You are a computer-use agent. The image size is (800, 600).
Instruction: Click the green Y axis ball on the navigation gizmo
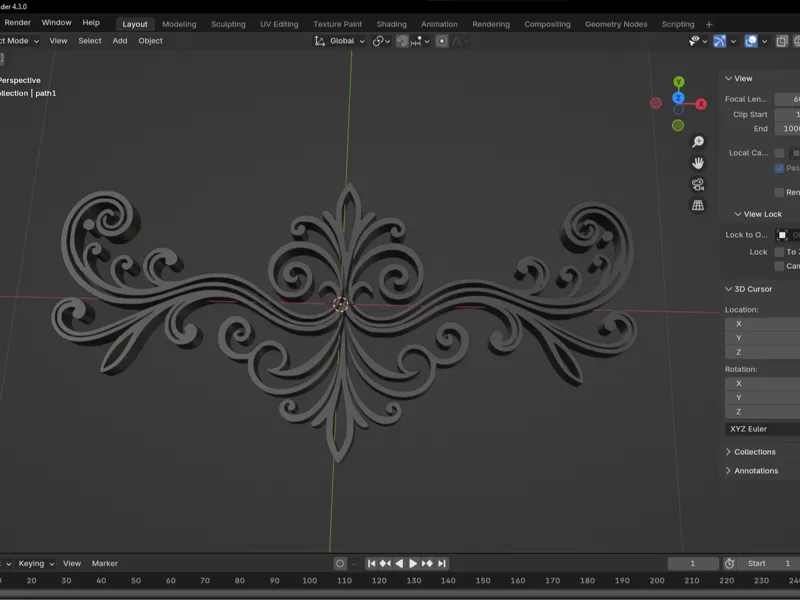point(679,82)
